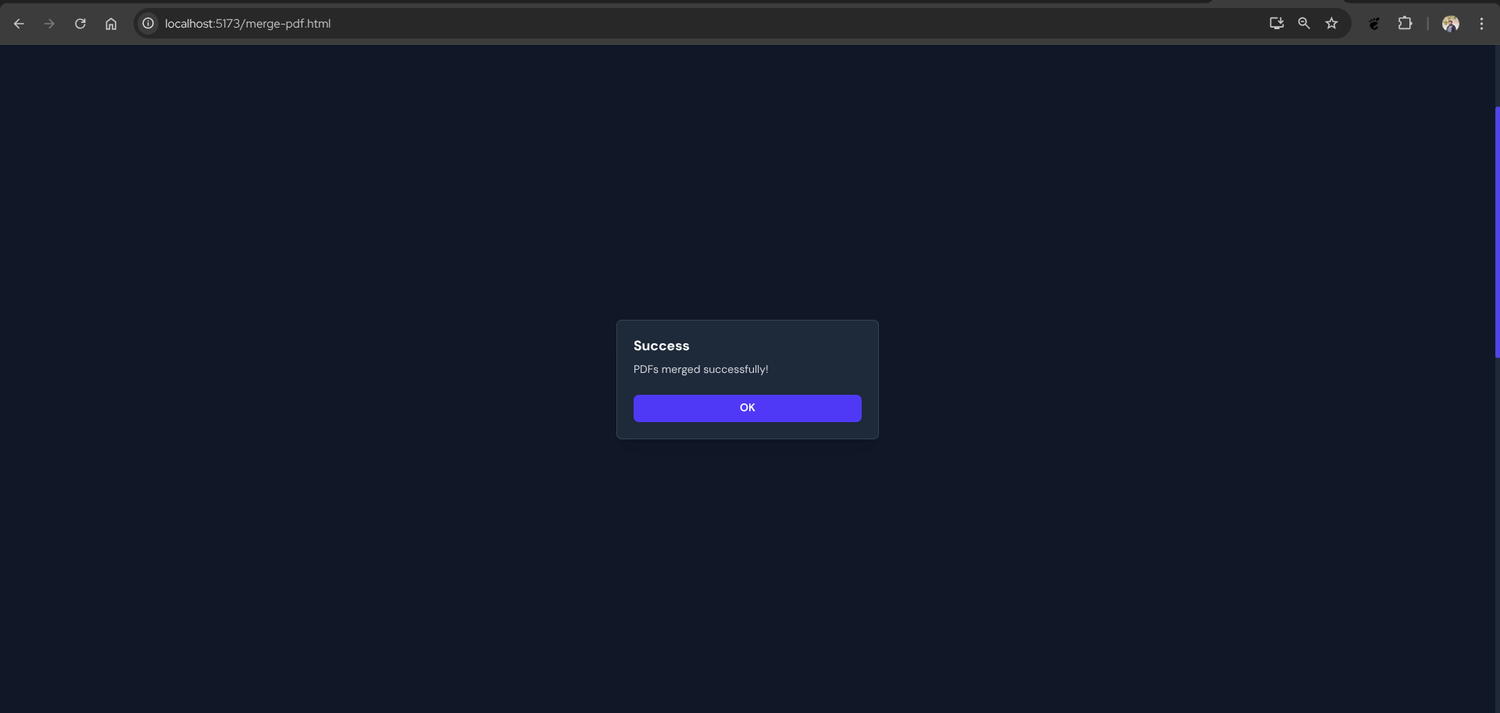The image size is (1500, 713).
Task: View site information icon in address bar
Action: pos(148,23)
